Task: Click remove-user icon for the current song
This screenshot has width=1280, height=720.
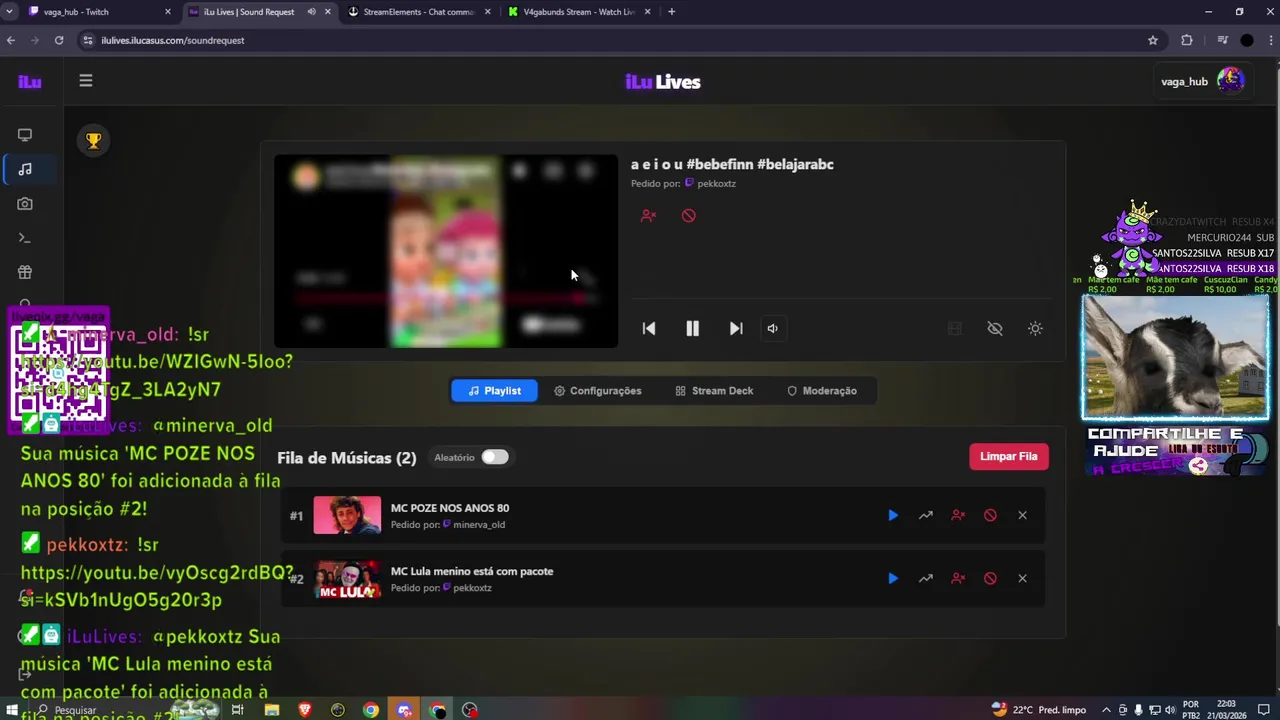Action: [648, 216]
